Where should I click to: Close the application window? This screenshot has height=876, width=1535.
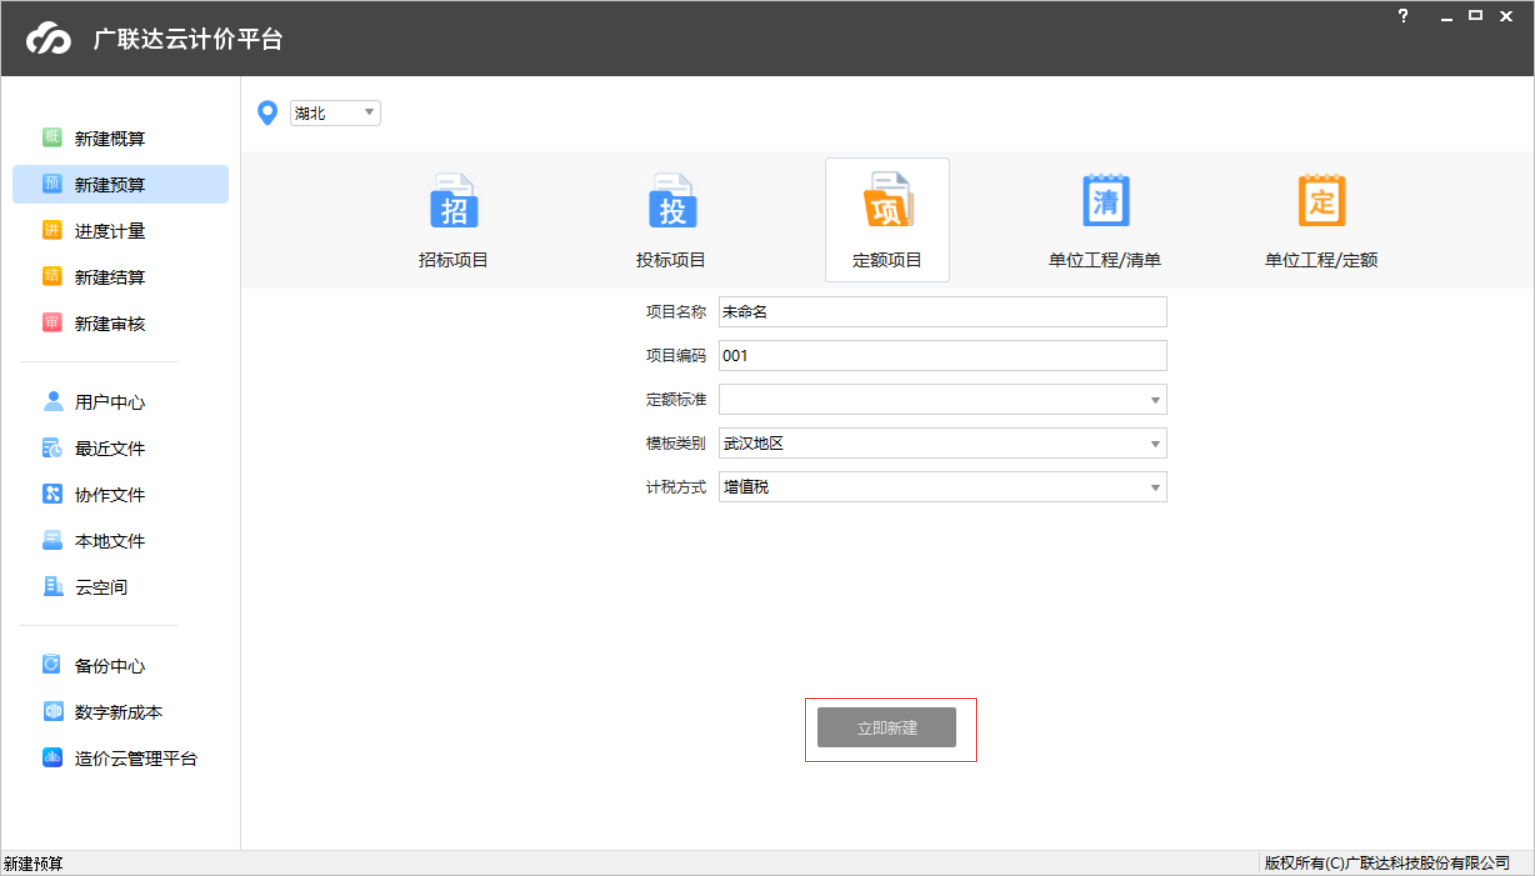pos(1506,16)
